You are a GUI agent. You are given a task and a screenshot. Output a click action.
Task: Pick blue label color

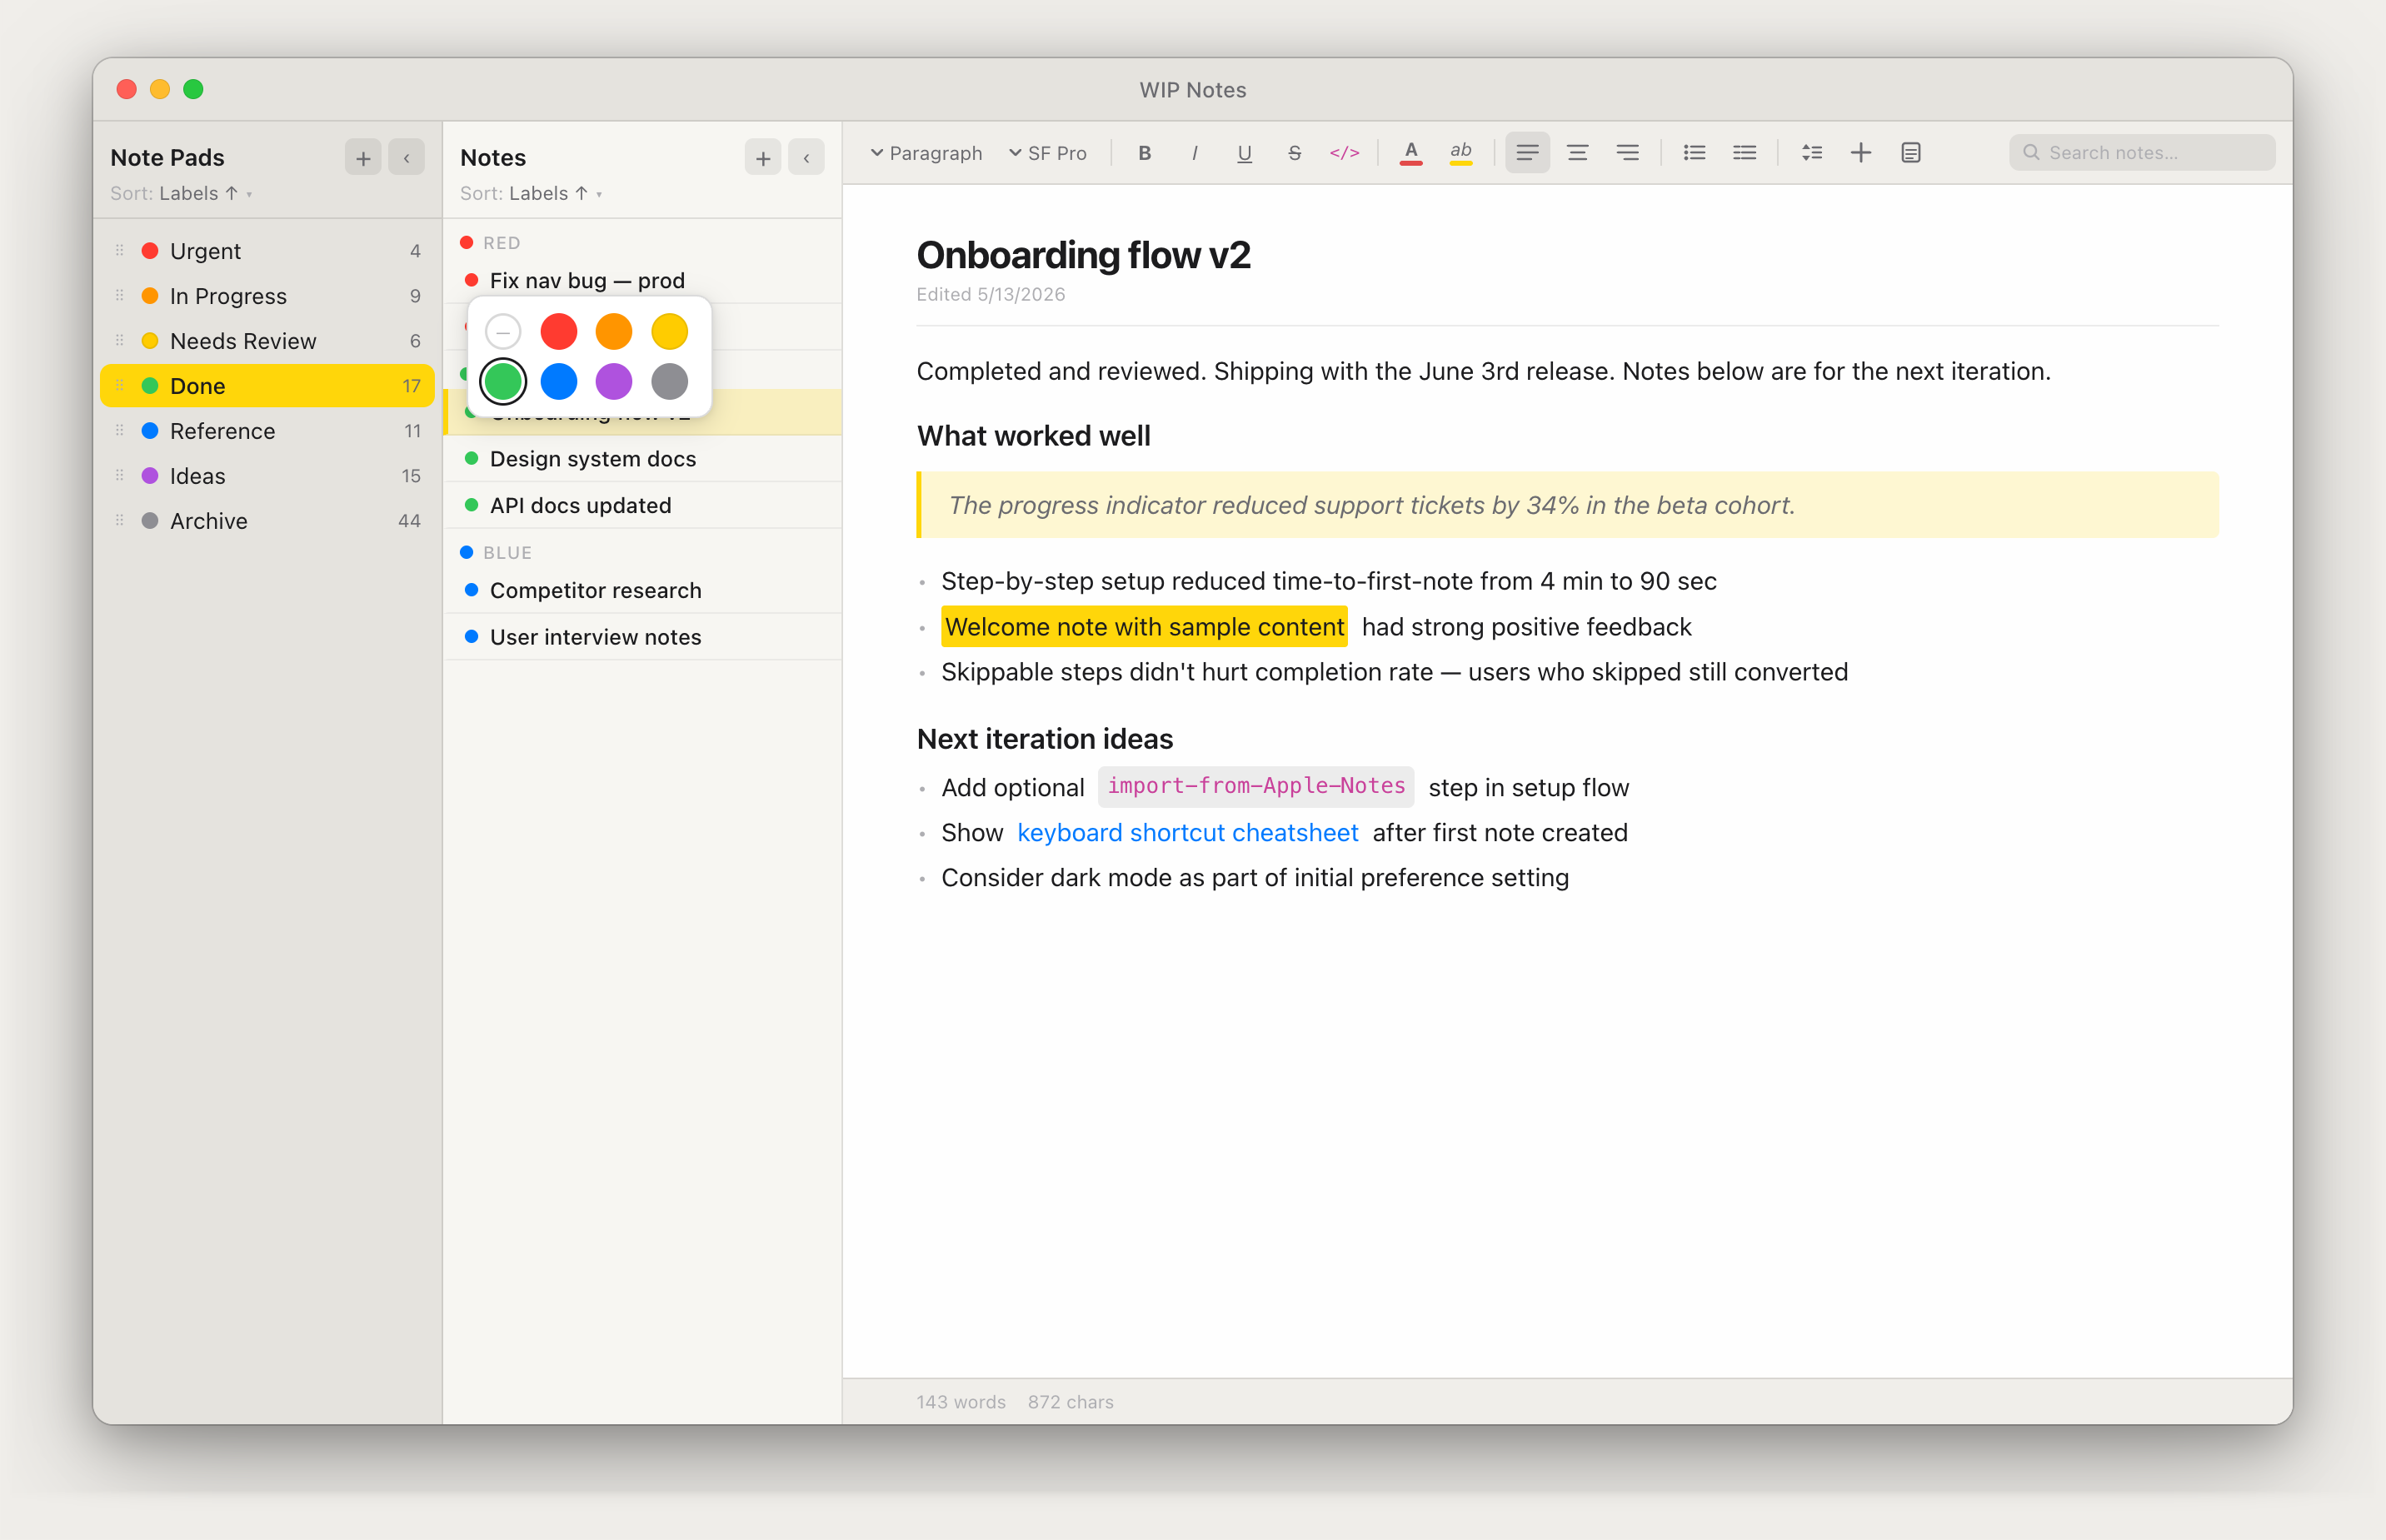tap(559, 381)
